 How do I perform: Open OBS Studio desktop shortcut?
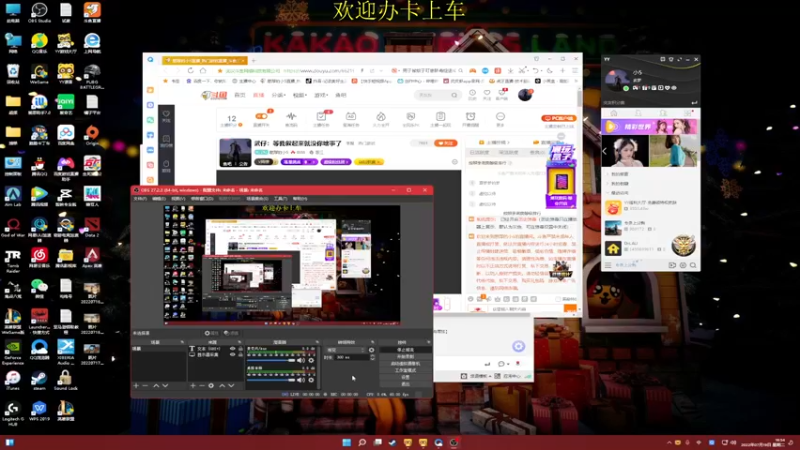[x=39, y=13]
